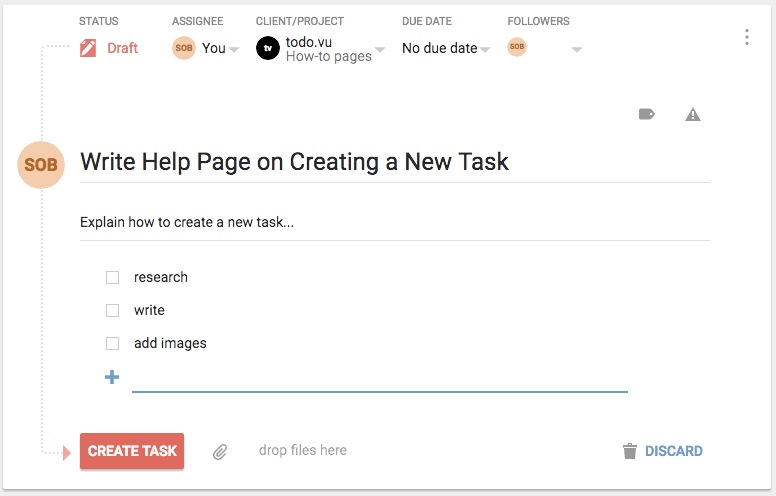Open the client/project dropdown arrow

click(380, 49)
